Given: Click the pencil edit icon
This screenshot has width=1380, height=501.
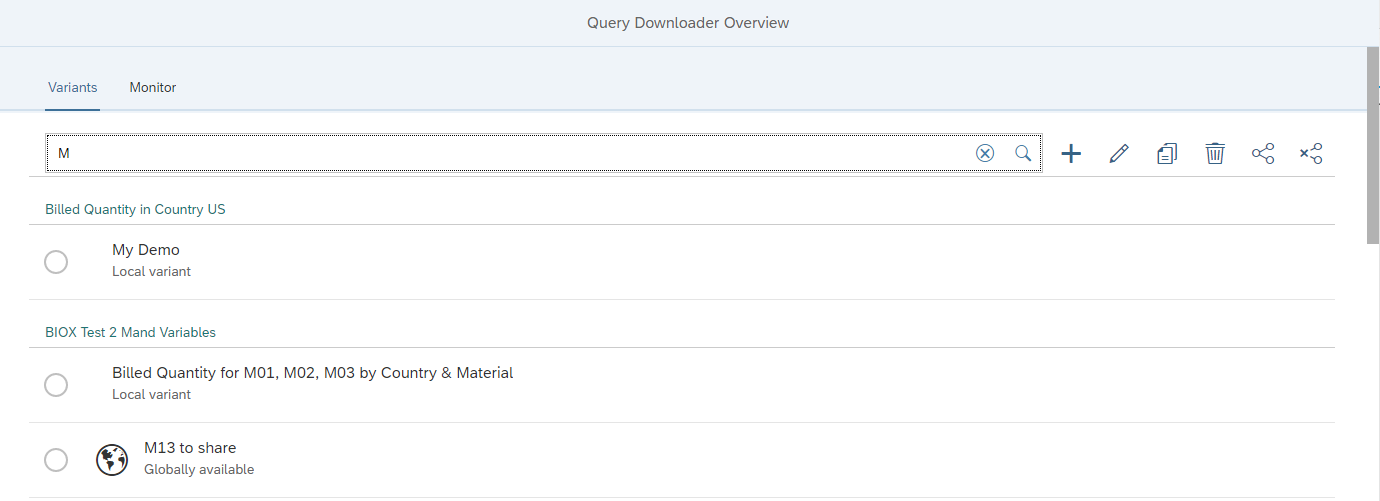Looking at the screenshot, I should (1119, 153).
